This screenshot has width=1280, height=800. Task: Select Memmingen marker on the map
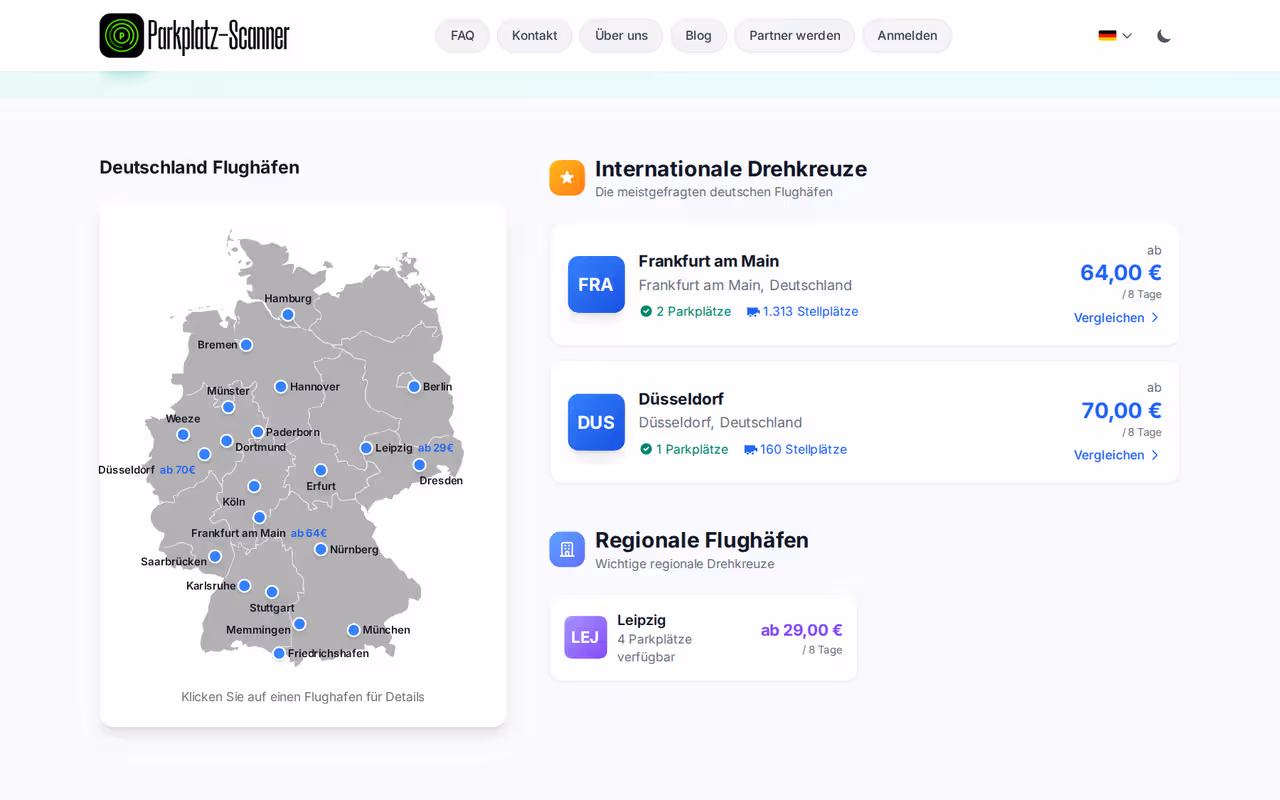299,624
